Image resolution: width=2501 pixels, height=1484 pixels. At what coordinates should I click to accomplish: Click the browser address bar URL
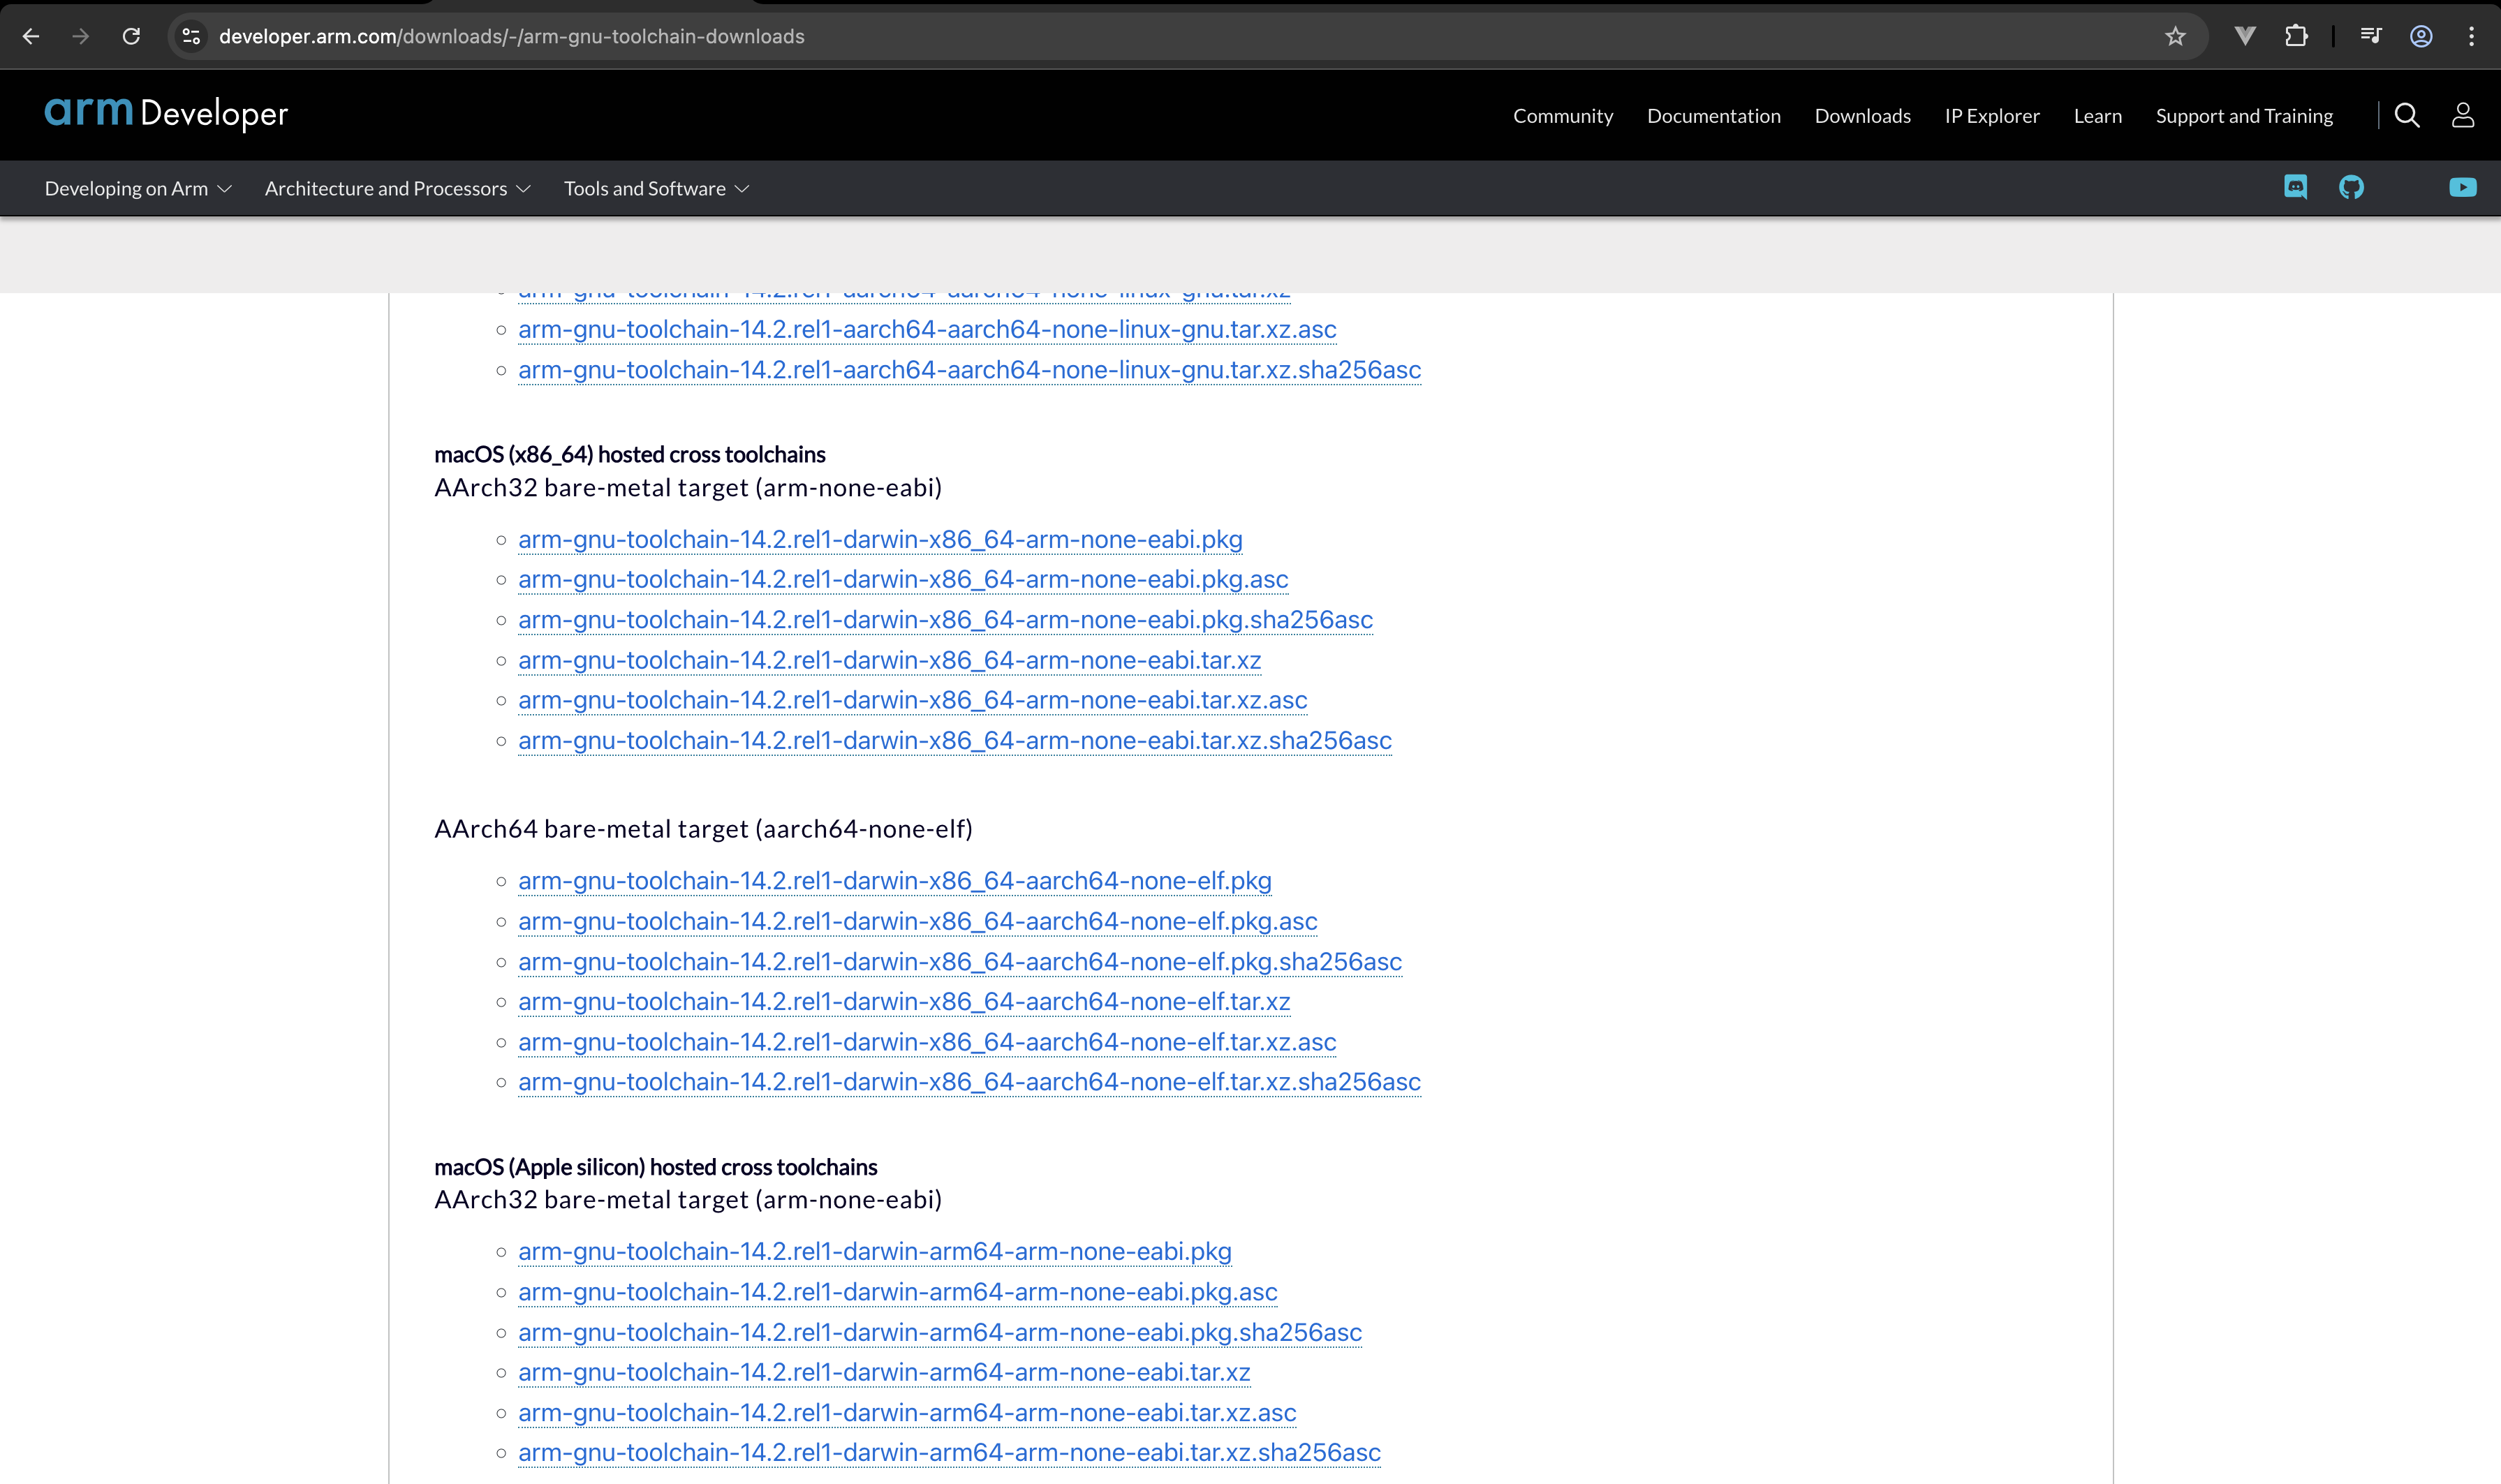pyautogui.click(x=511, y=37)
